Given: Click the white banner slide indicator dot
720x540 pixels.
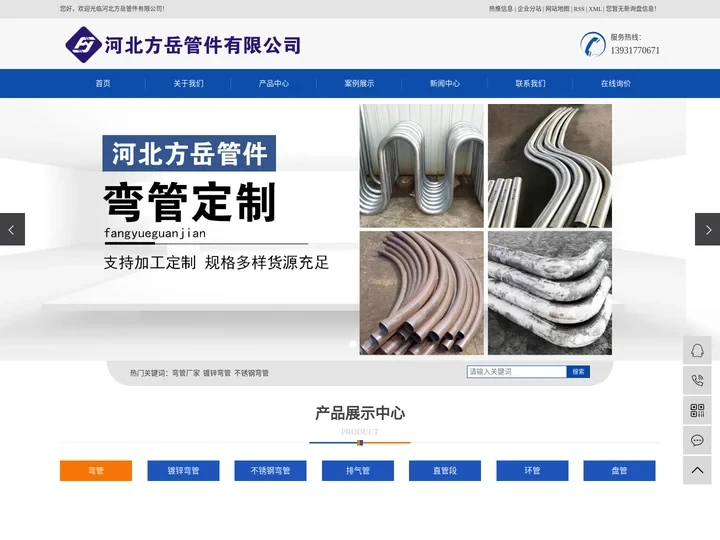Looking at the screenshot, I should click(x=353, y=343).
